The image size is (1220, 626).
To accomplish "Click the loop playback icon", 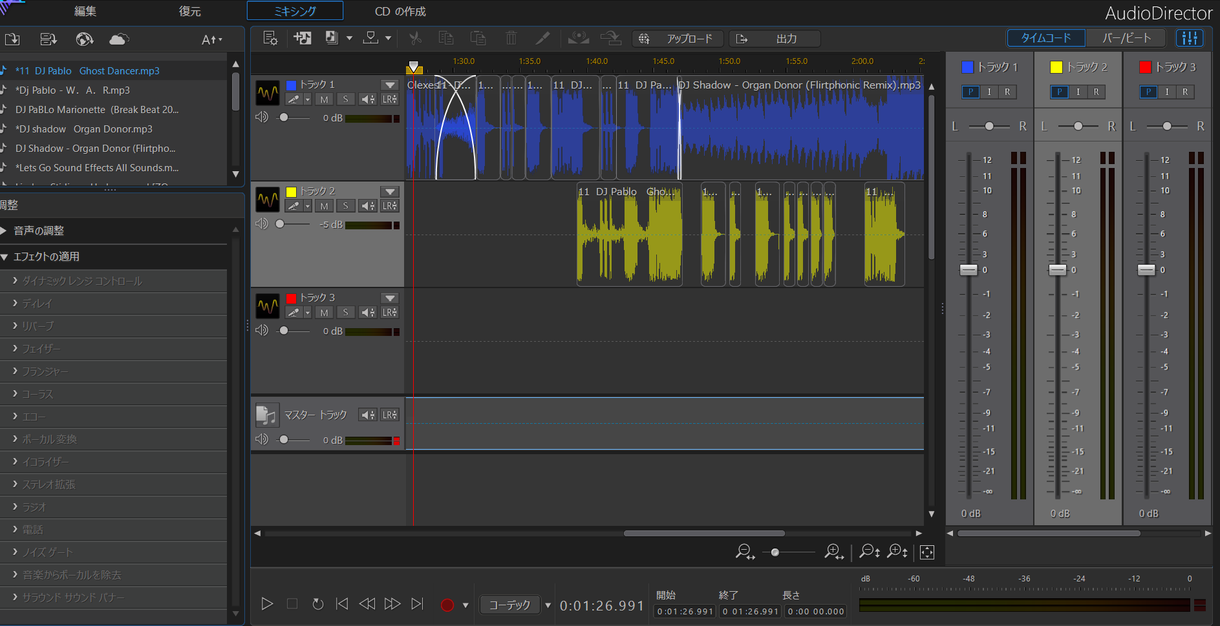I will [x=317, y=604].
